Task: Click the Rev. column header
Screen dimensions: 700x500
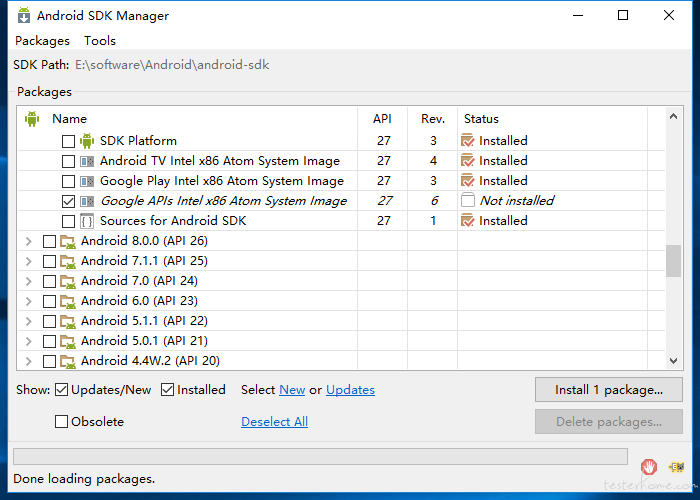Action: pyautogui.click(x=433, y=119)
